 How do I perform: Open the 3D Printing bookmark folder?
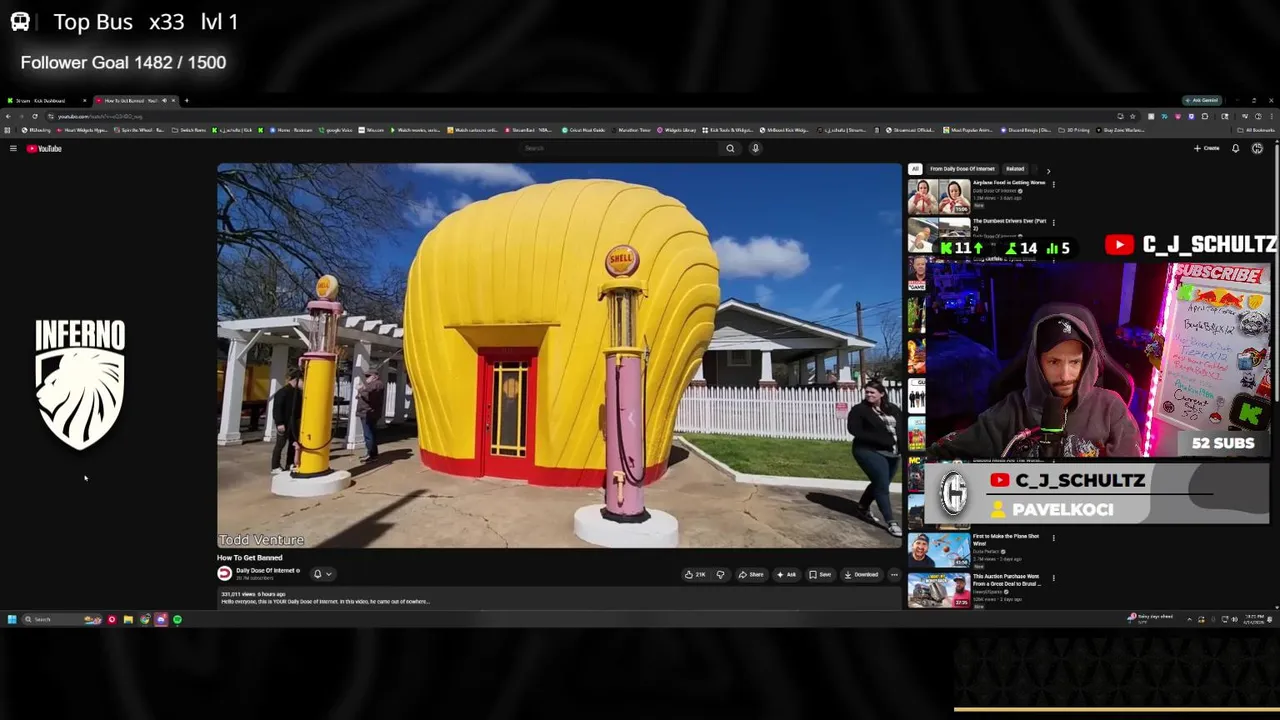click(1074, 130)
